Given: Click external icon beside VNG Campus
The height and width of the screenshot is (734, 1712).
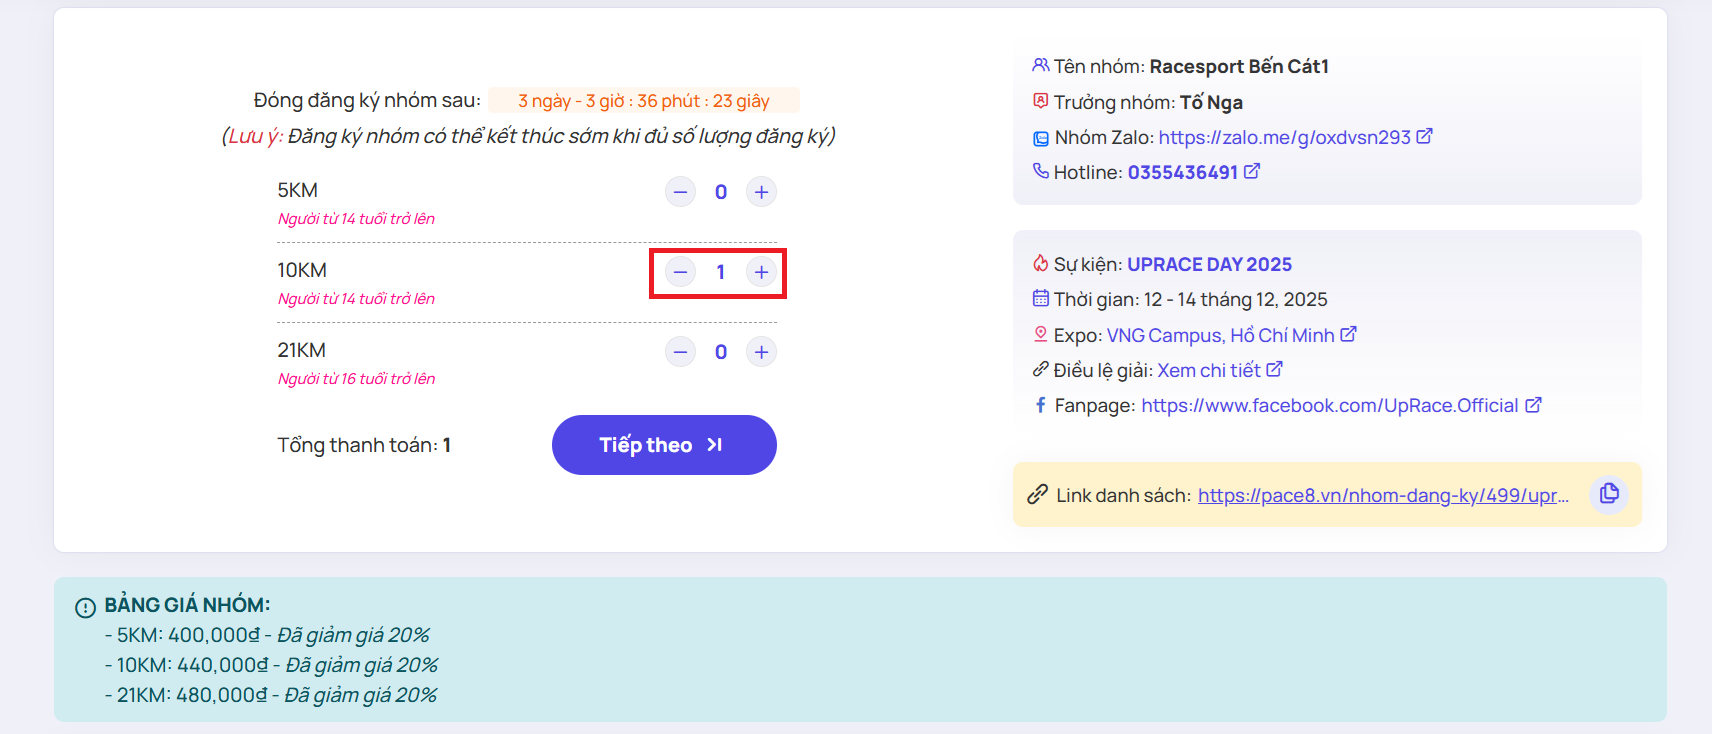Looking at the screenshot, I should 1348,334.
